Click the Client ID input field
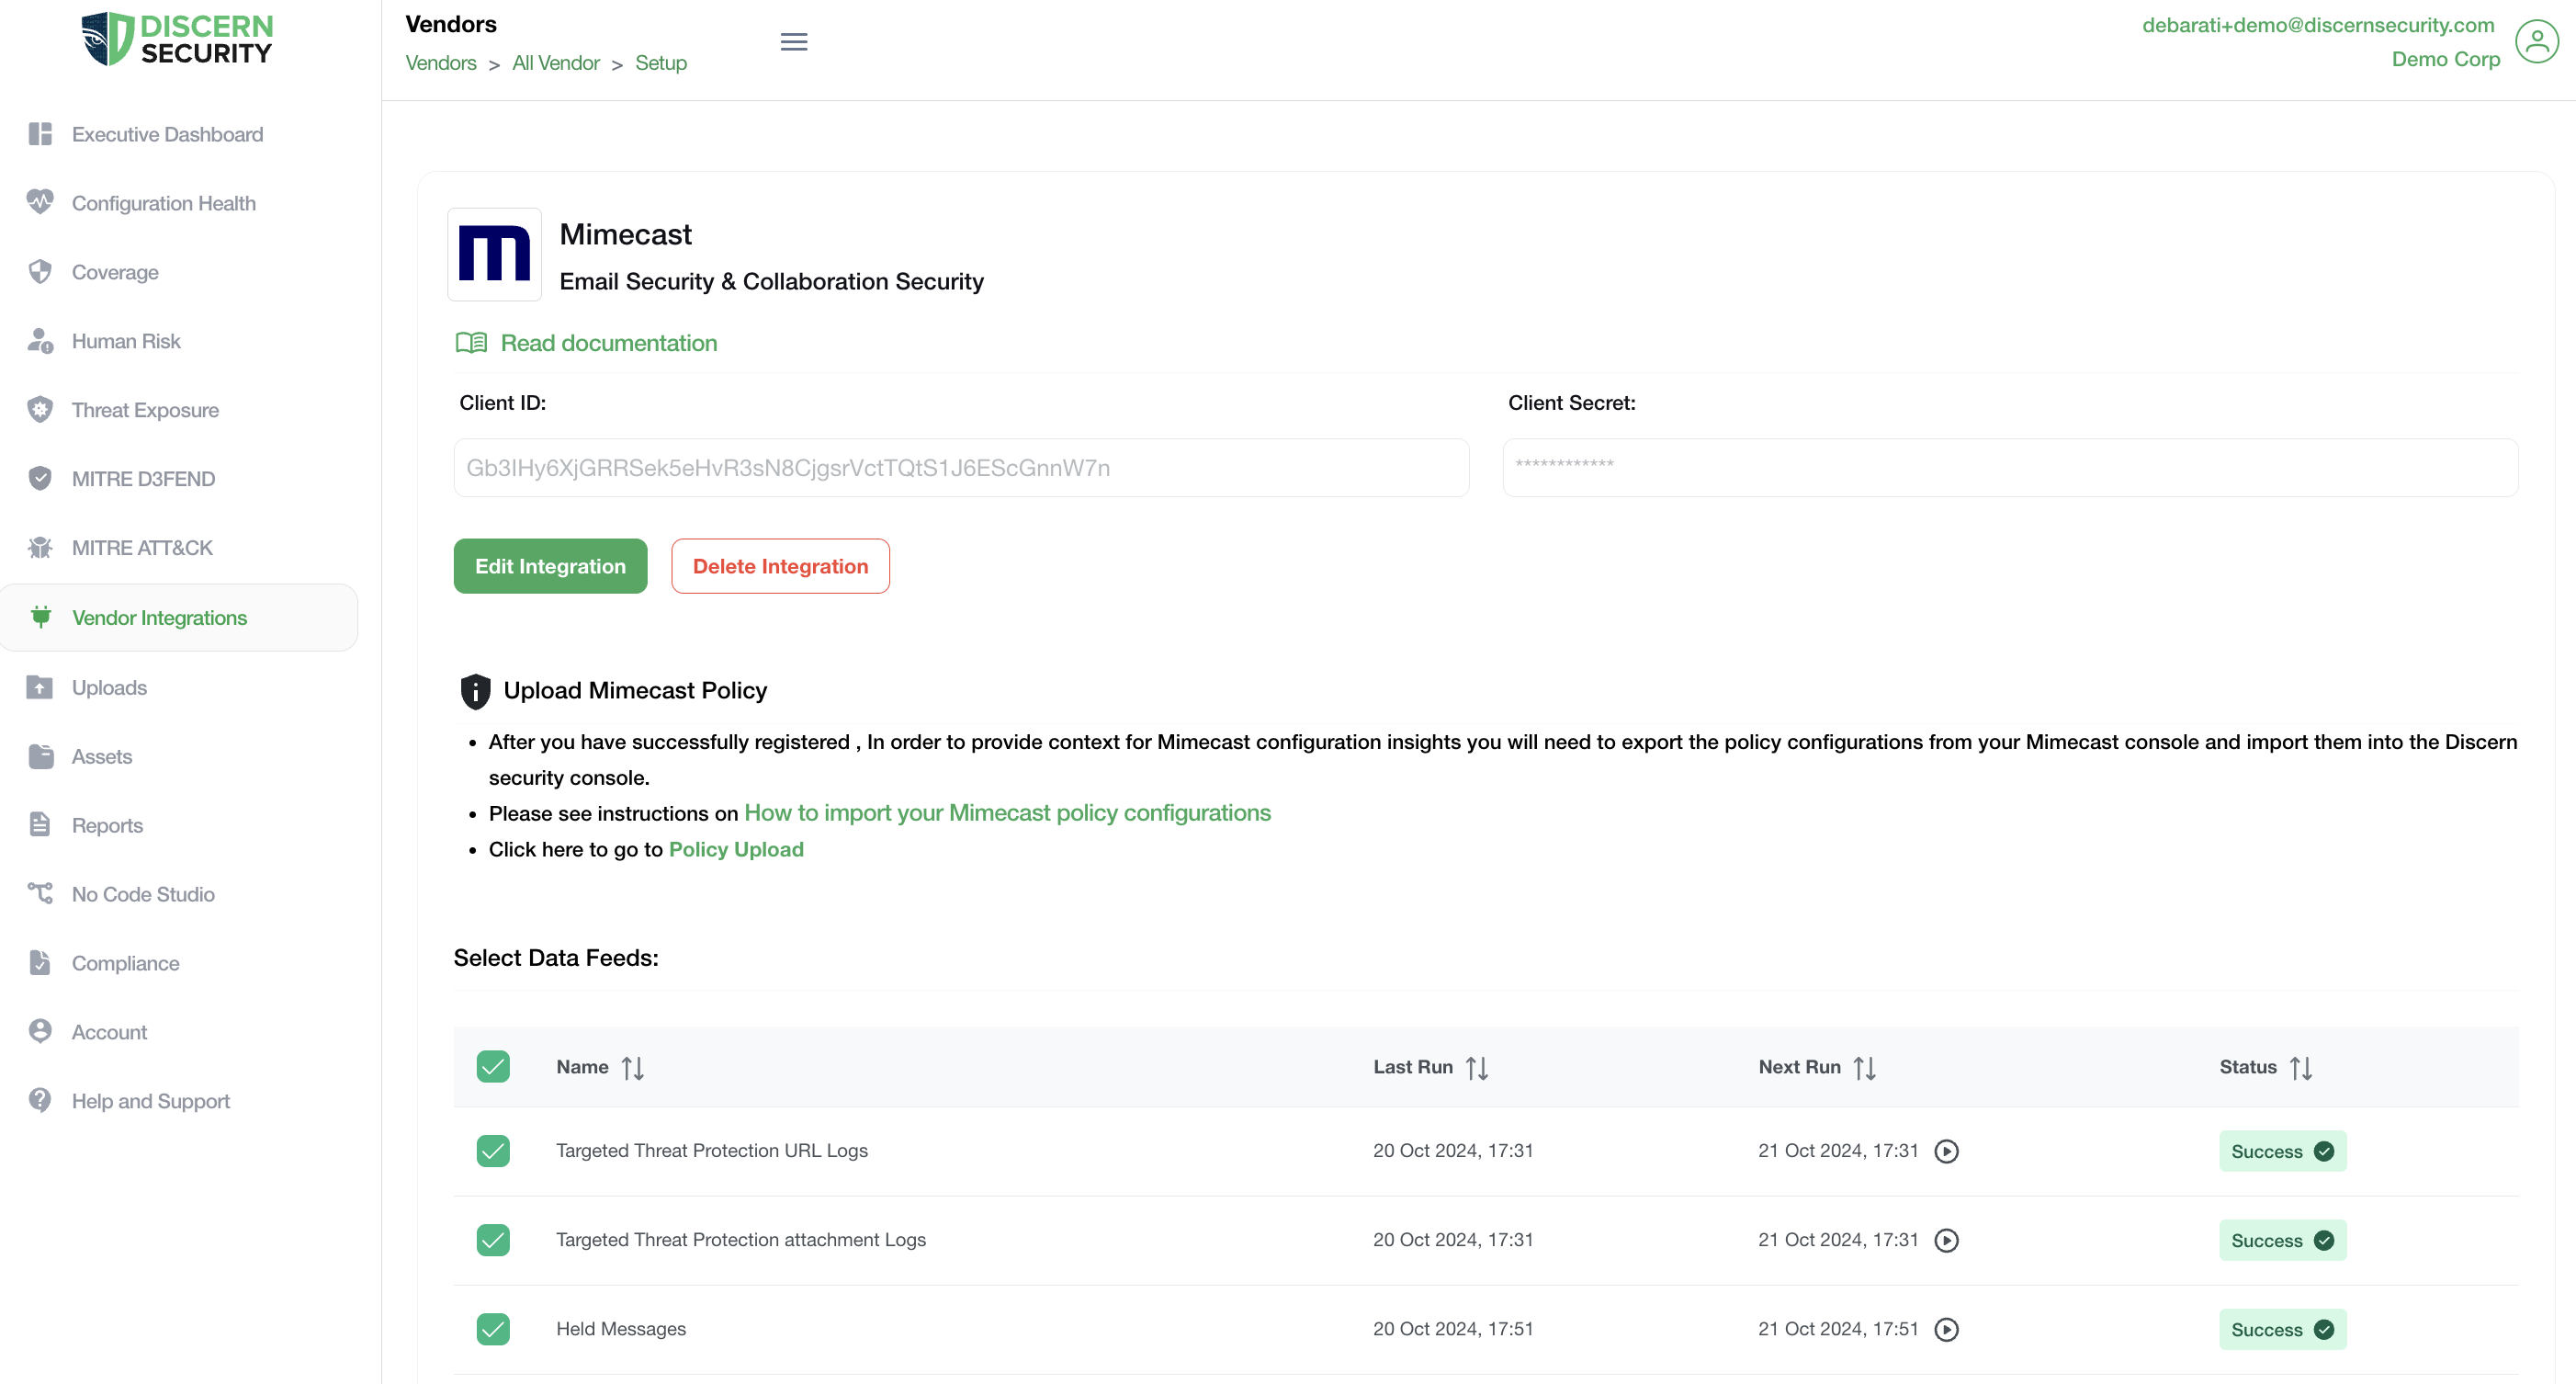This screenshot has width=2576, height=1384. click(x=961, y=468)
